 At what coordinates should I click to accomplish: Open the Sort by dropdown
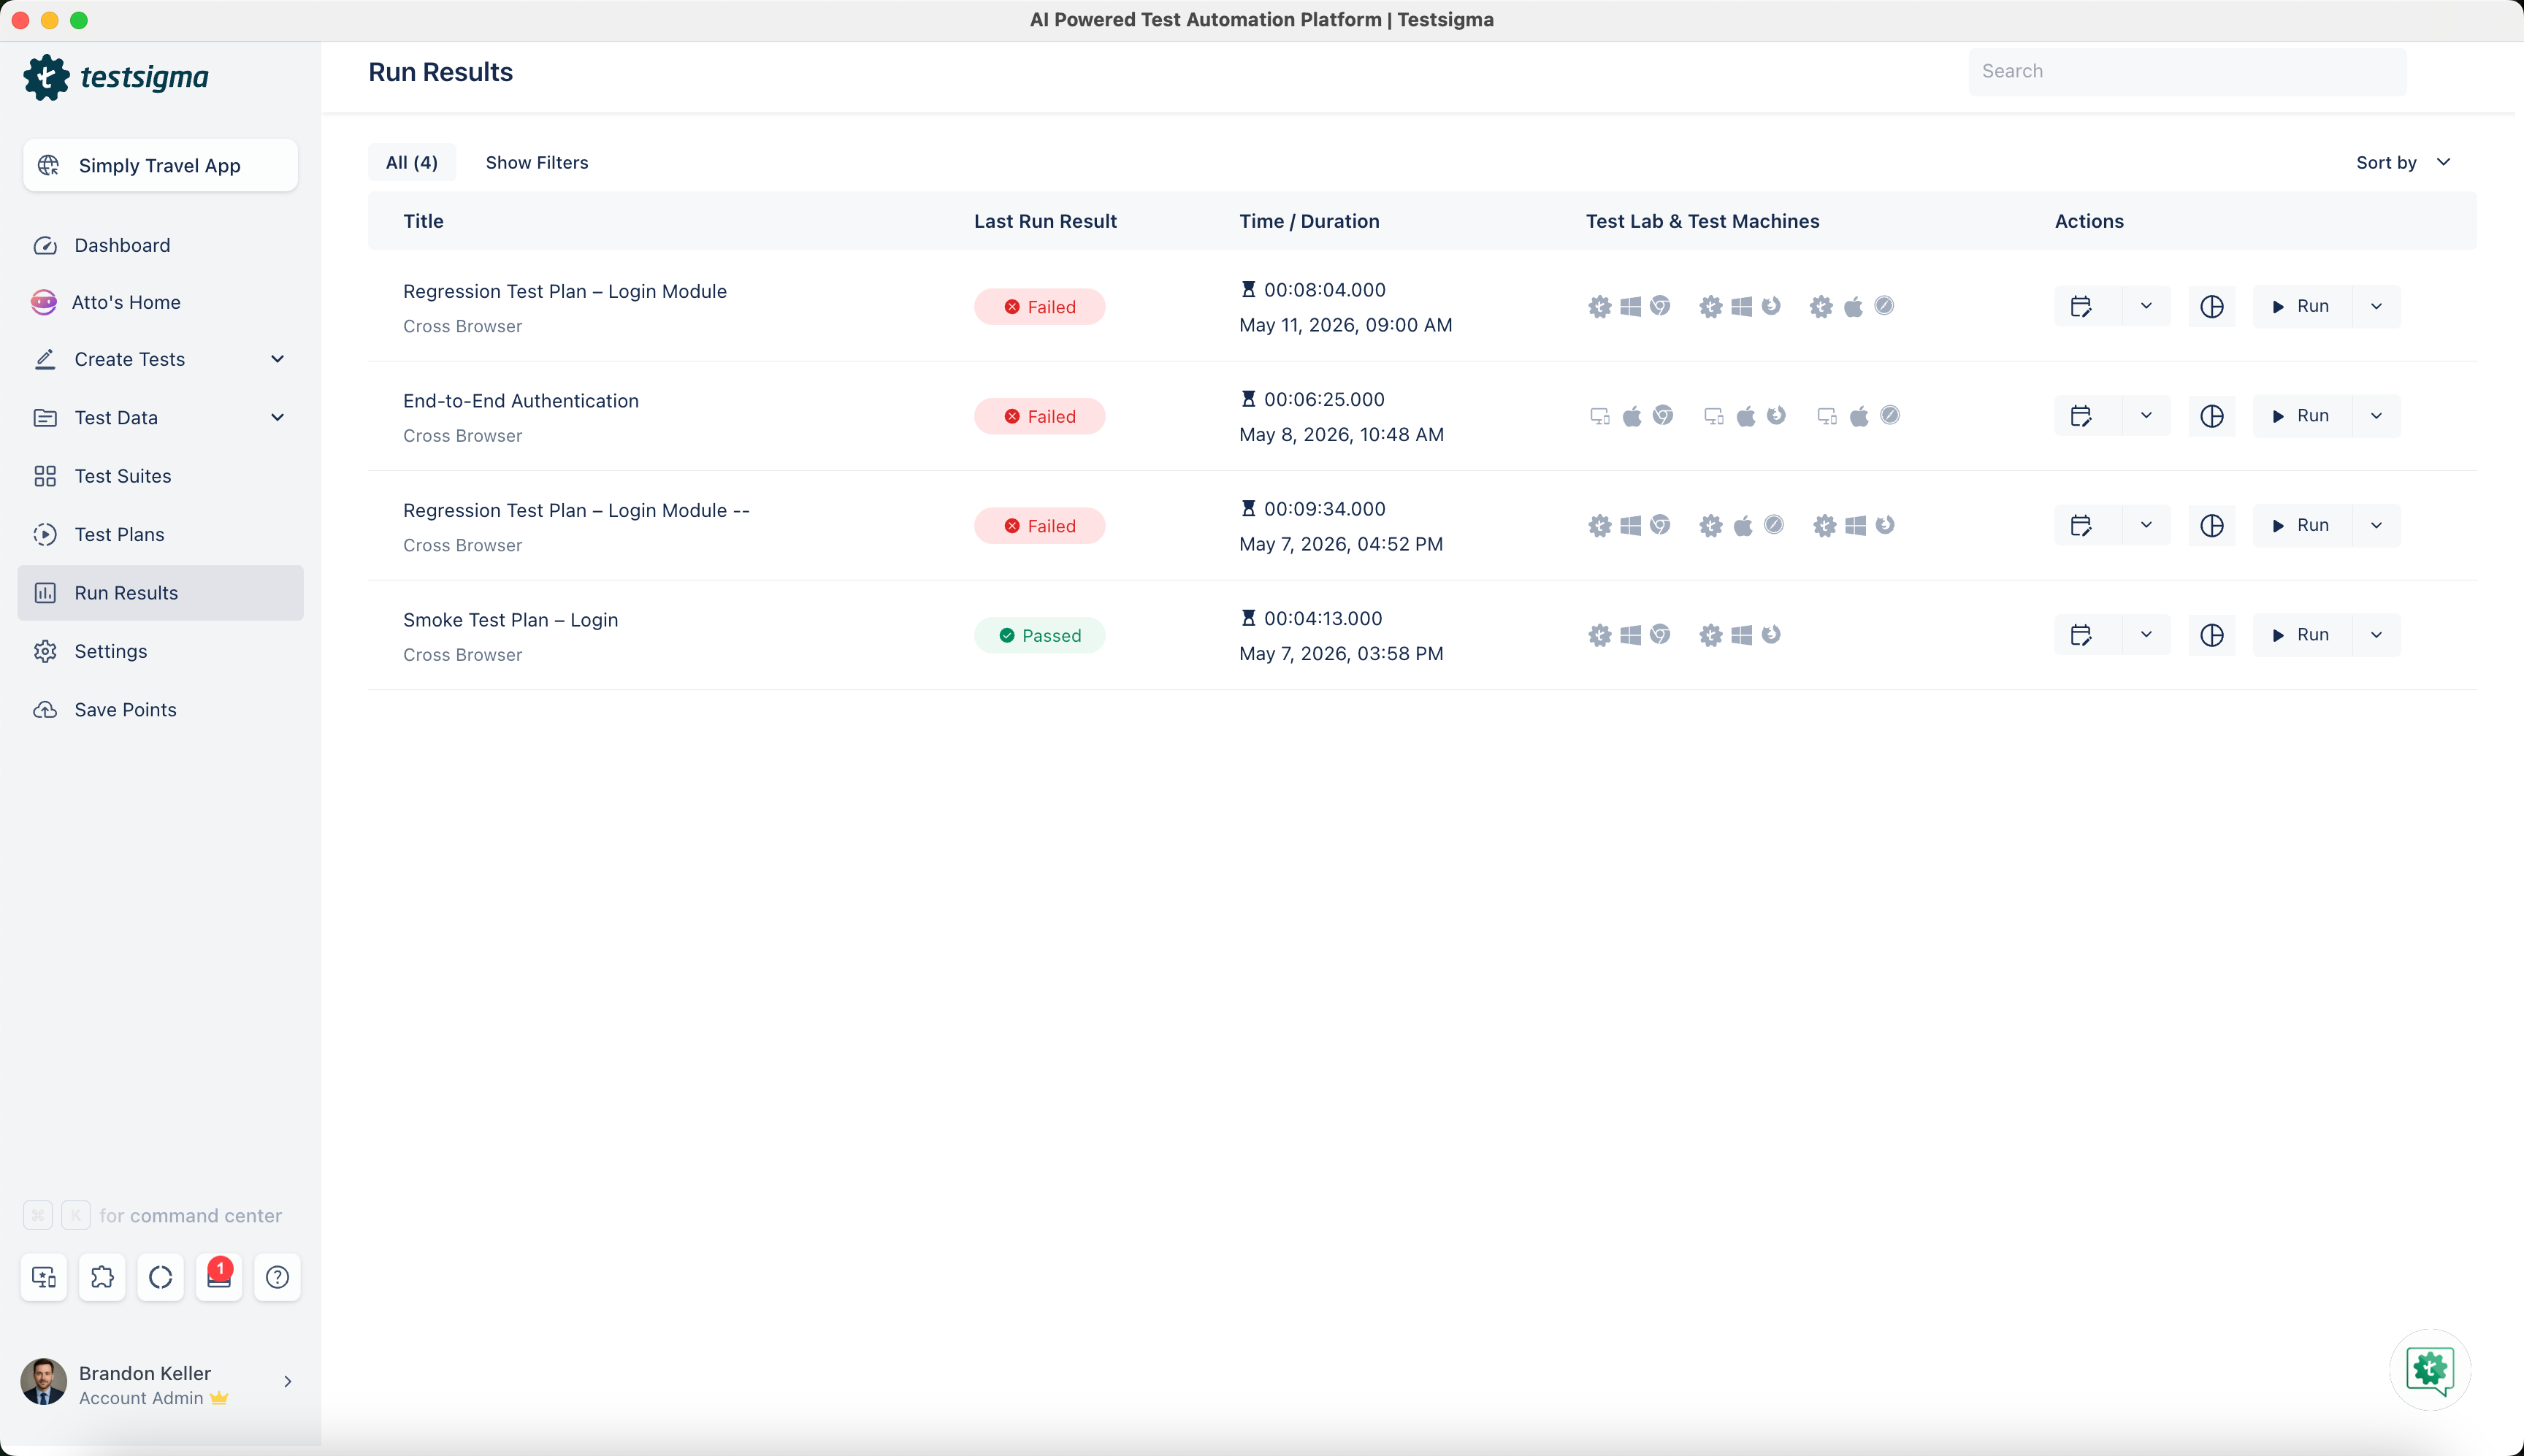2404,162
